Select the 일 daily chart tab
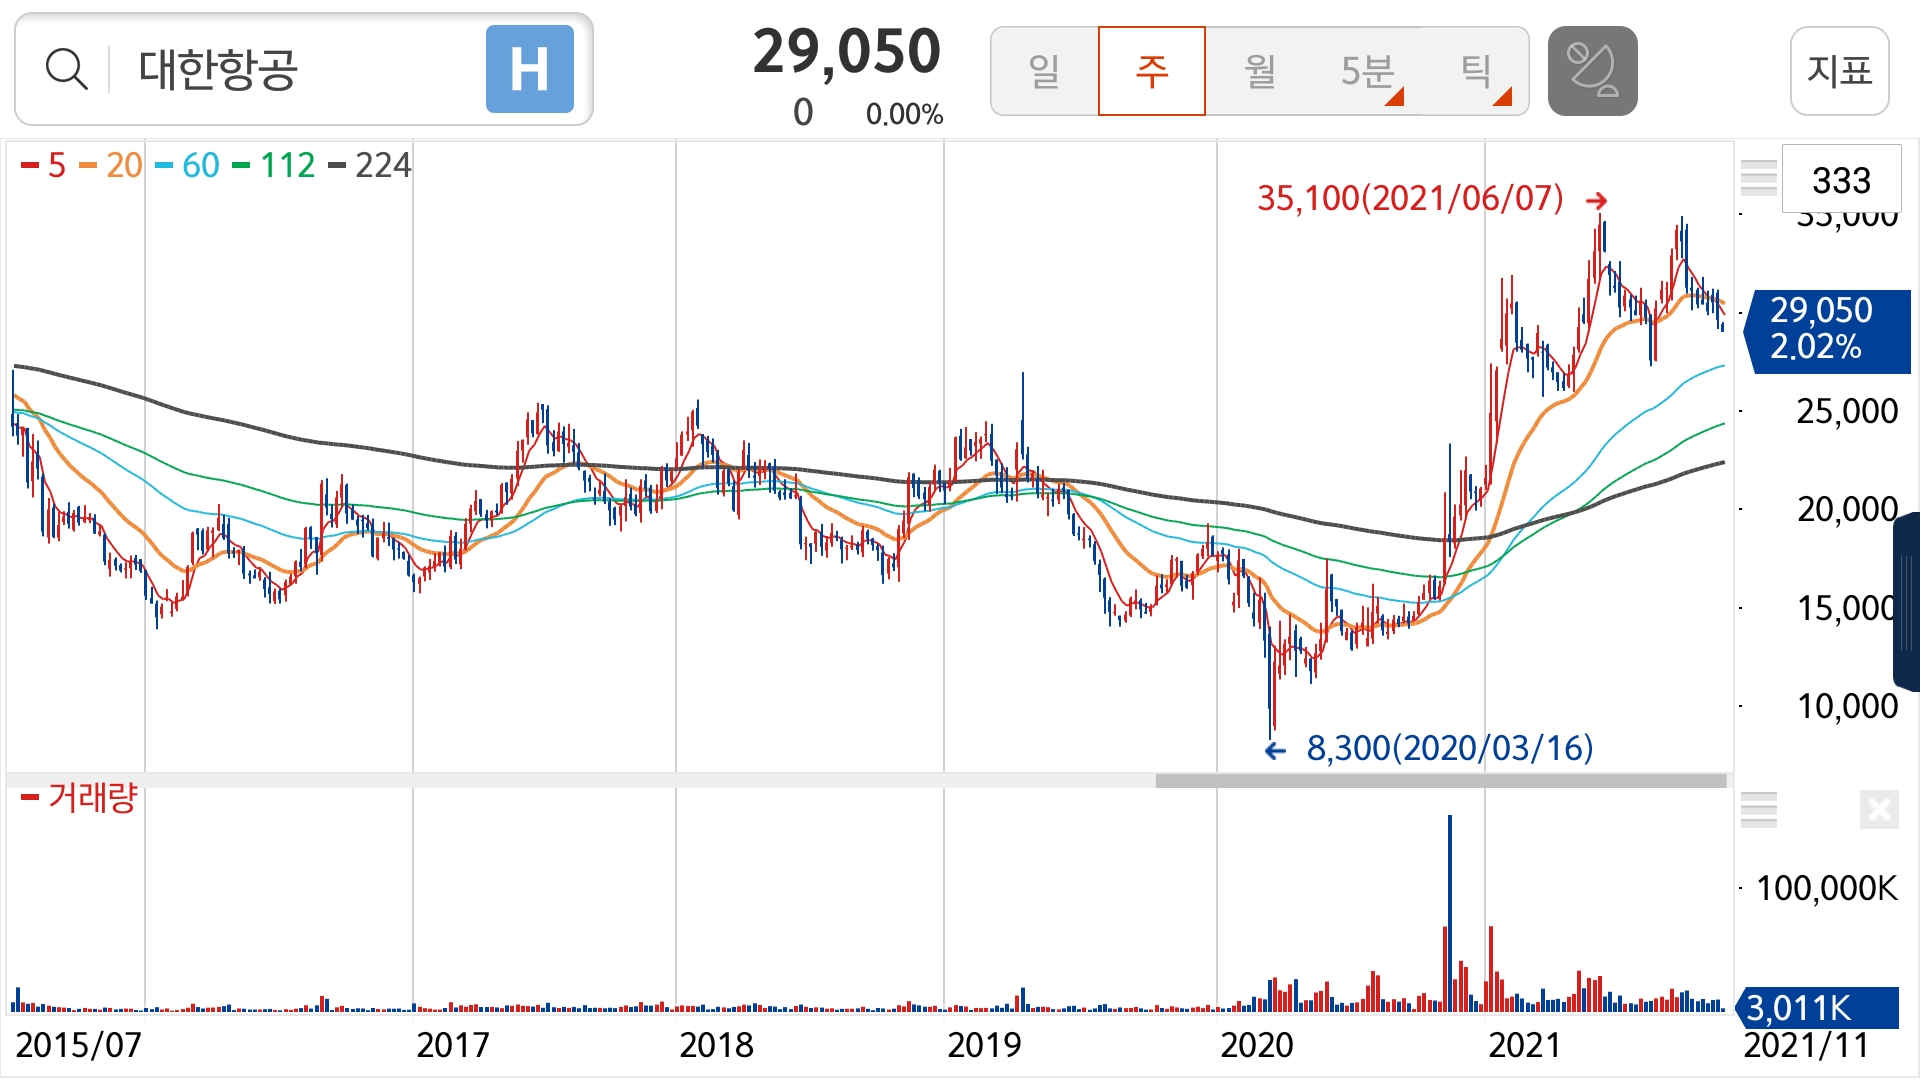Image resolution: width=1920 pixels, height=1080 pixels. pyautogui.click(x=1044, y=71)
